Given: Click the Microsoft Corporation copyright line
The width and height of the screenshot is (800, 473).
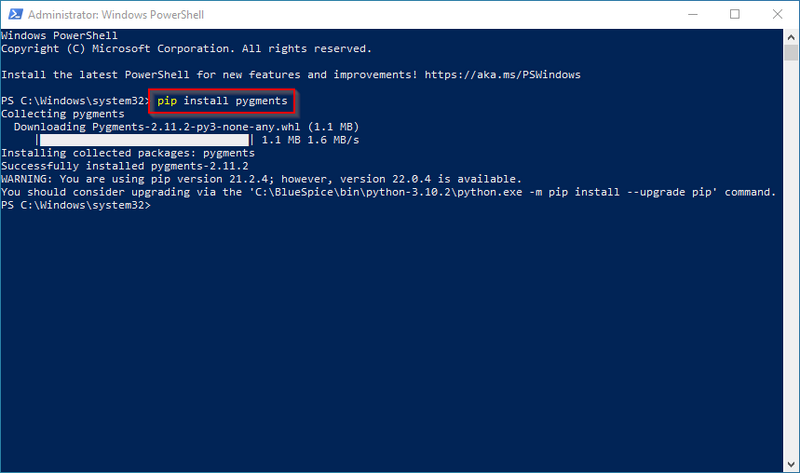Looking at the screenshot, I should [x=186, y=49].
